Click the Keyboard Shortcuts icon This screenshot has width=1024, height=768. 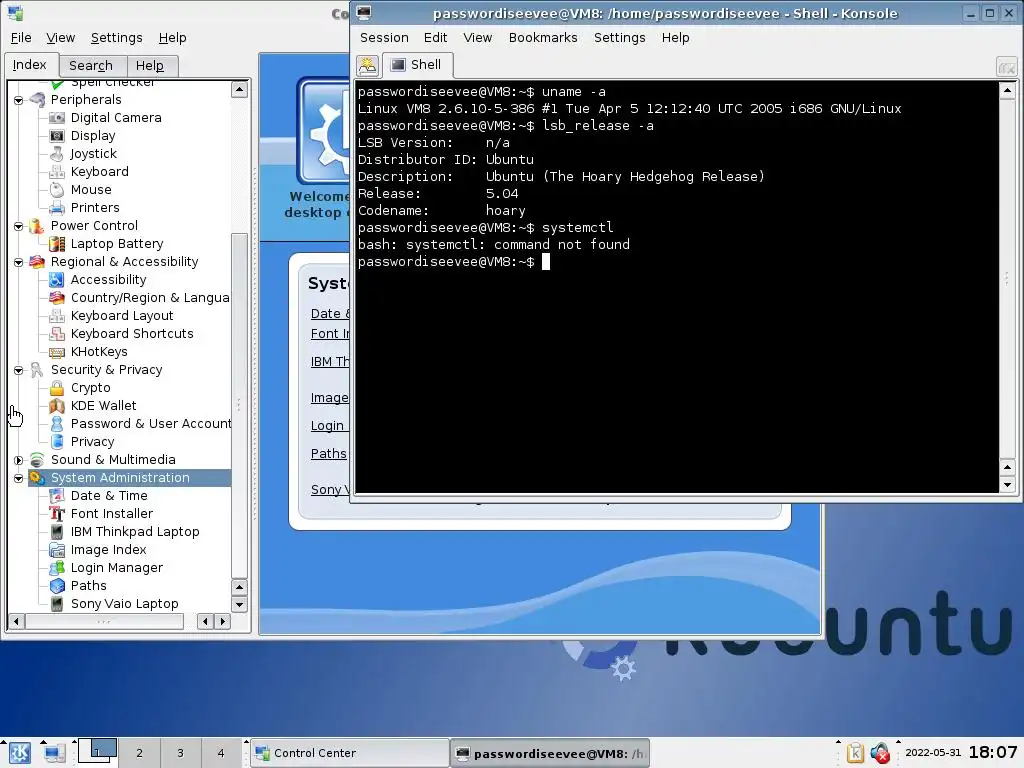(x=57, y=334)
